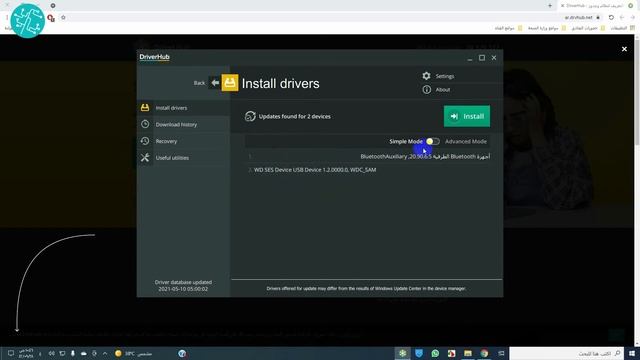
Task: Reload the page in the browser
Action: coord(611,18)
